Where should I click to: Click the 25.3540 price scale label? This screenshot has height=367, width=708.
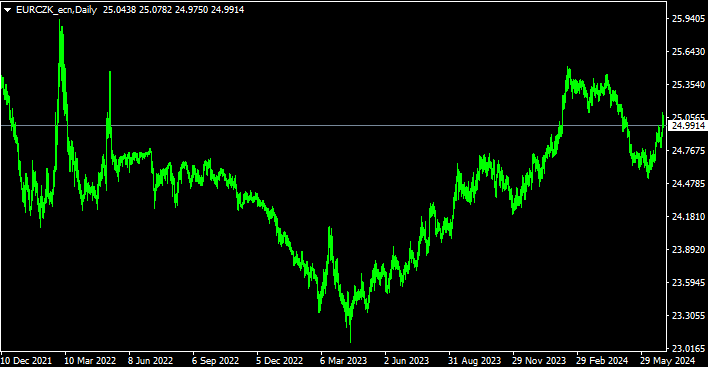[688, 84]
